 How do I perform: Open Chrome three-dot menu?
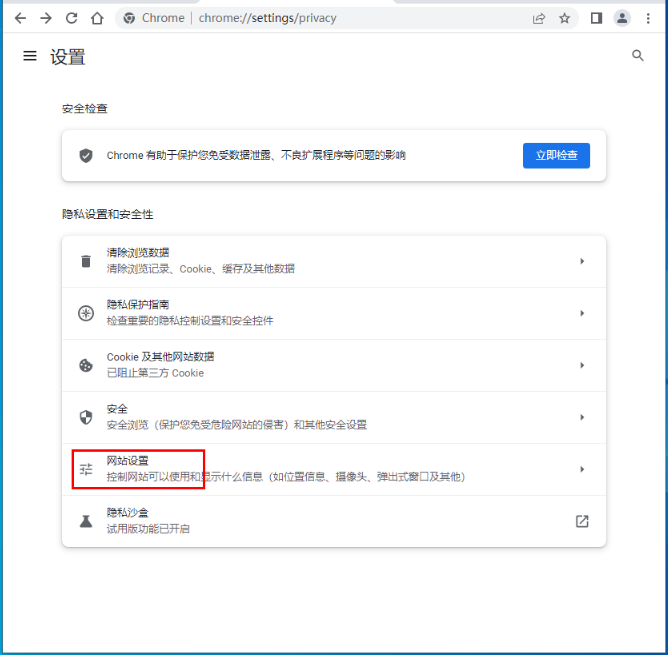[648, 18]
